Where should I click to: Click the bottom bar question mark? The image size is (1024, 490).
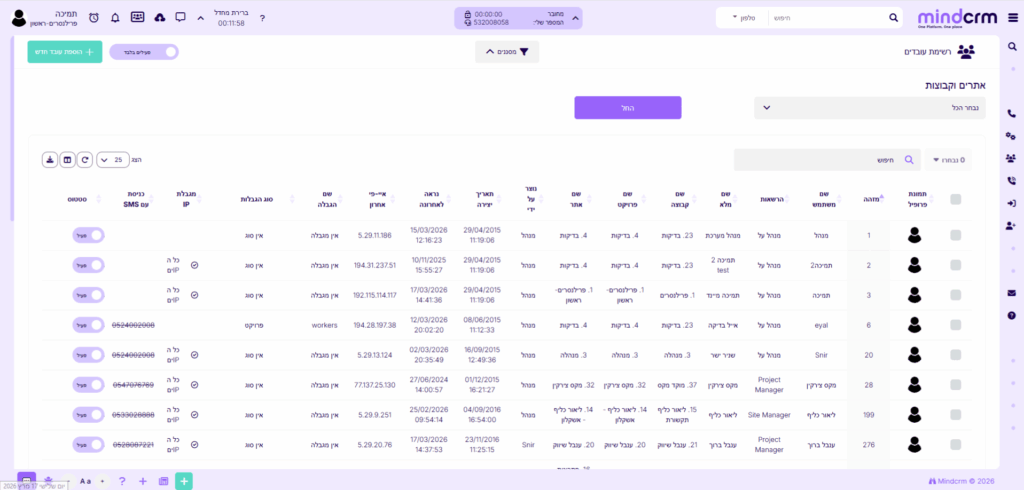pos(121,482)
